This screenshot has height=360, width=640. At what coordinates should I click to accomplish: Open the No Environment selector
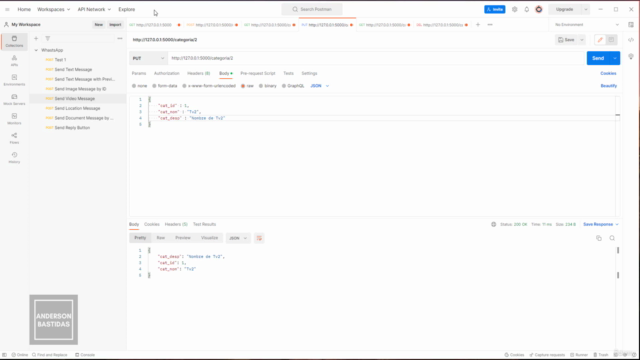pos(587,24)
